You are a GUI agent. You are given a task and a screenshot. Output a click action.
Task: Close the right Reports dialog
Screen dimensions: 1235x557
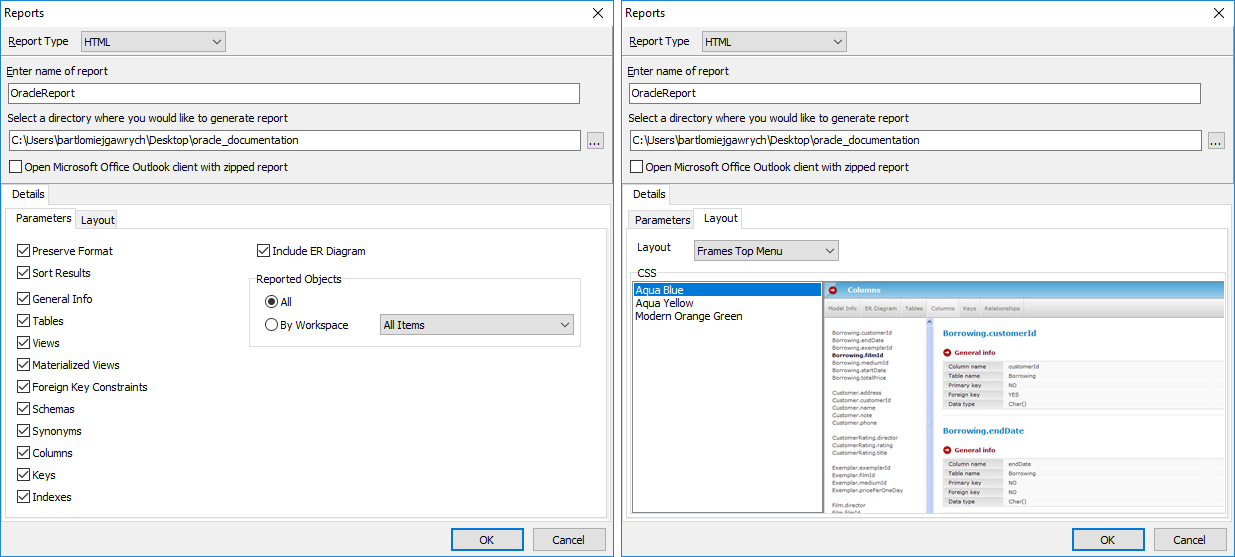(x=1219, y=13)
